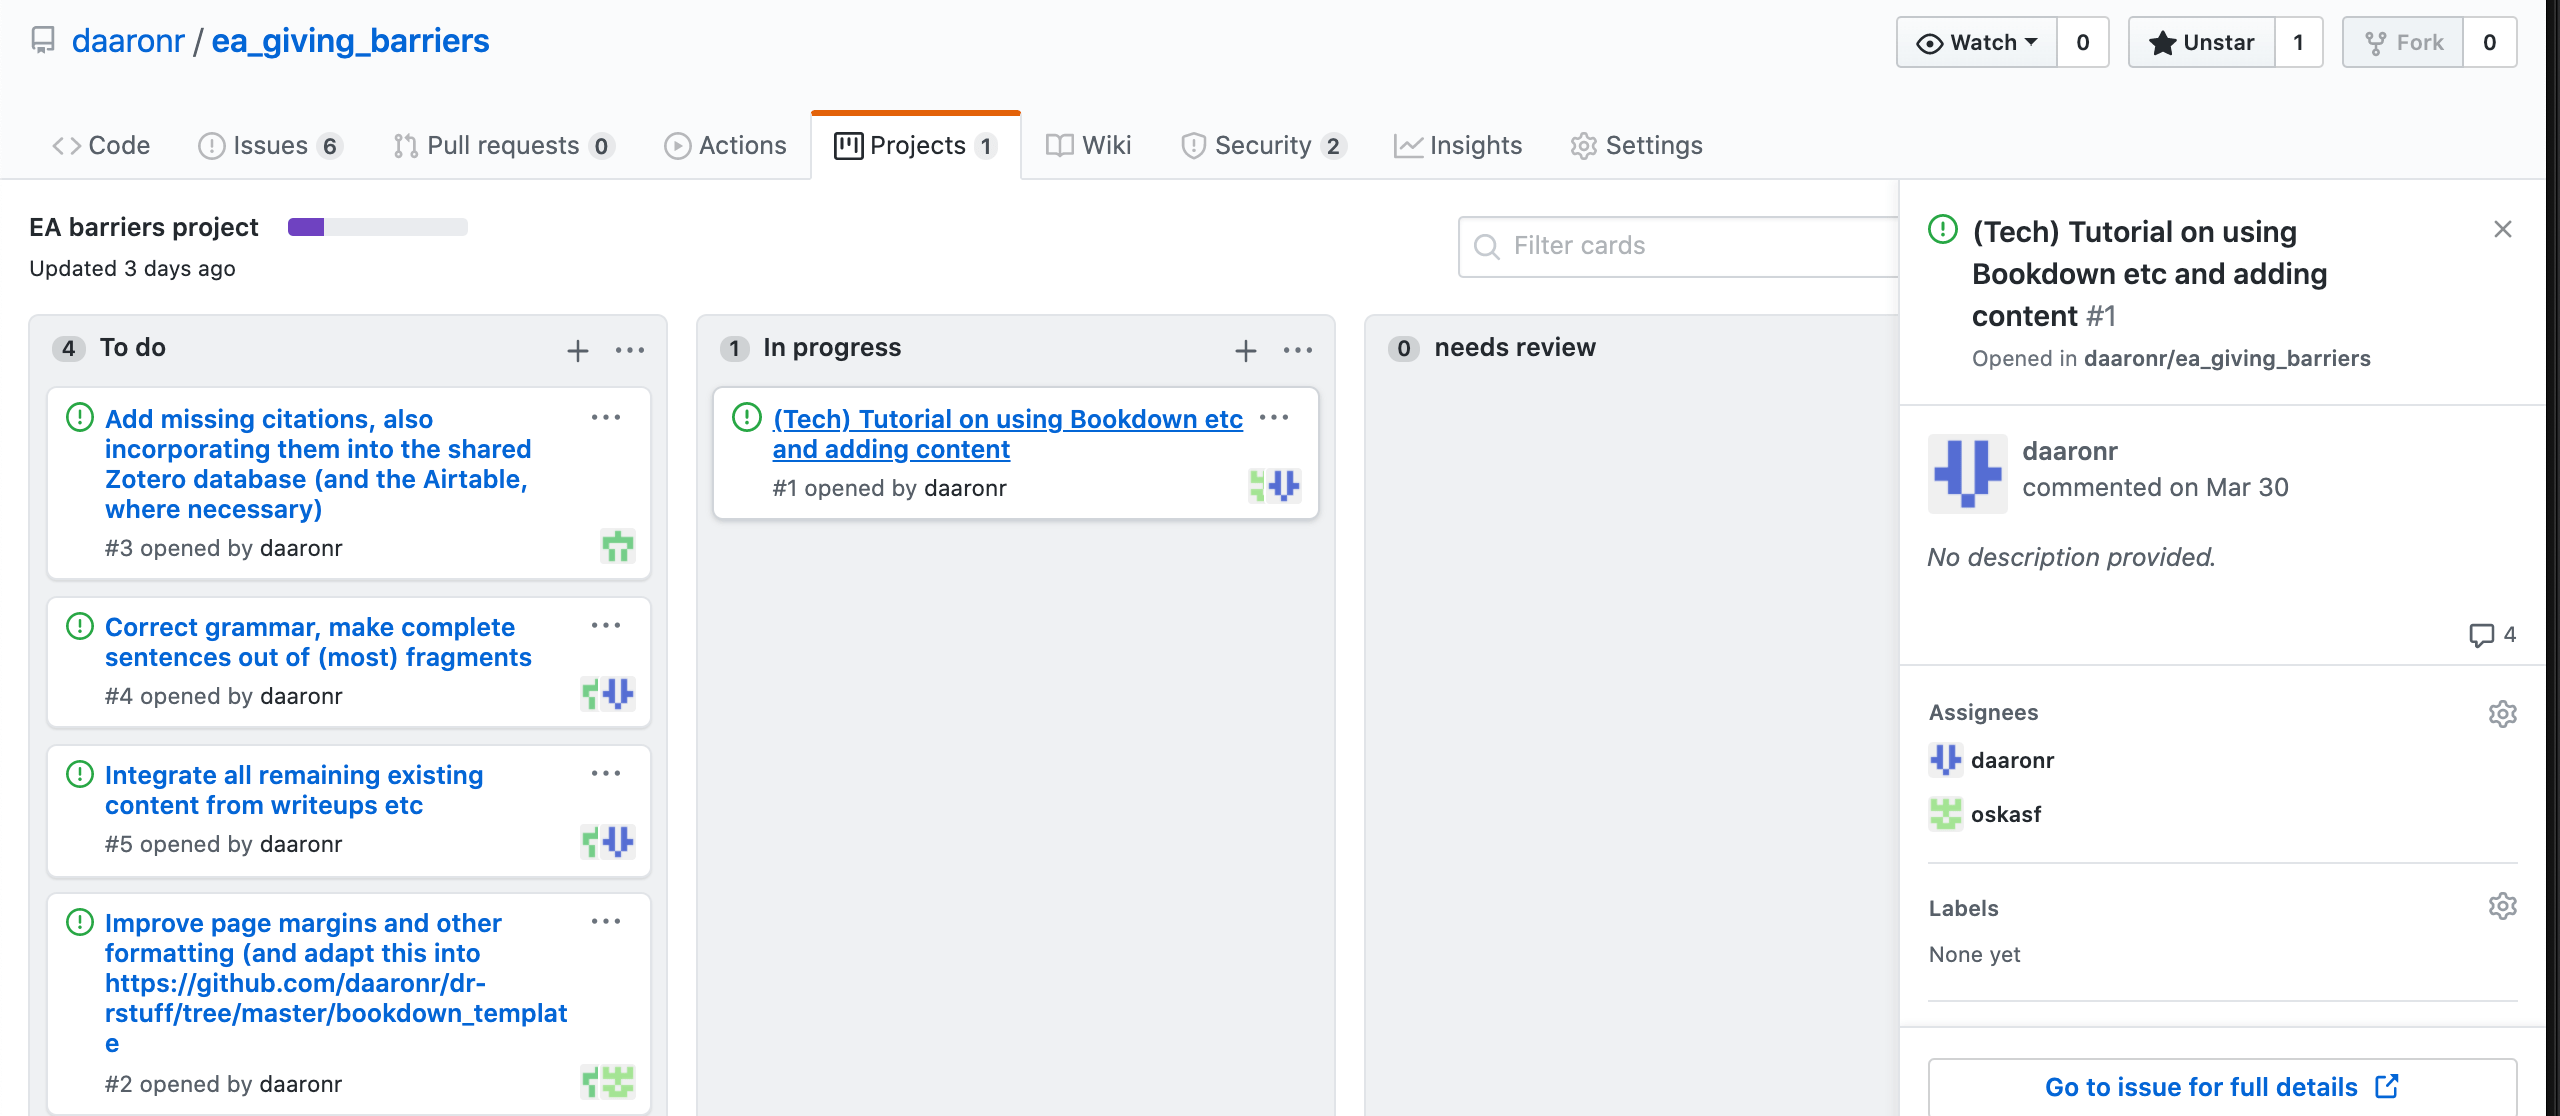Open the In progress column options menu
2560x1116 pixels.
pos(1298,350)
